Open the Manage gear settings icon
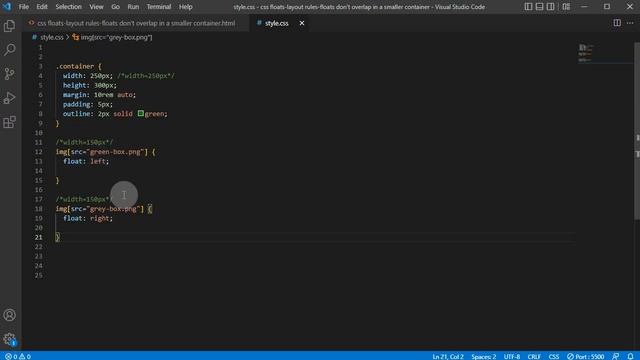640x360 pixels. coord(9,339)
